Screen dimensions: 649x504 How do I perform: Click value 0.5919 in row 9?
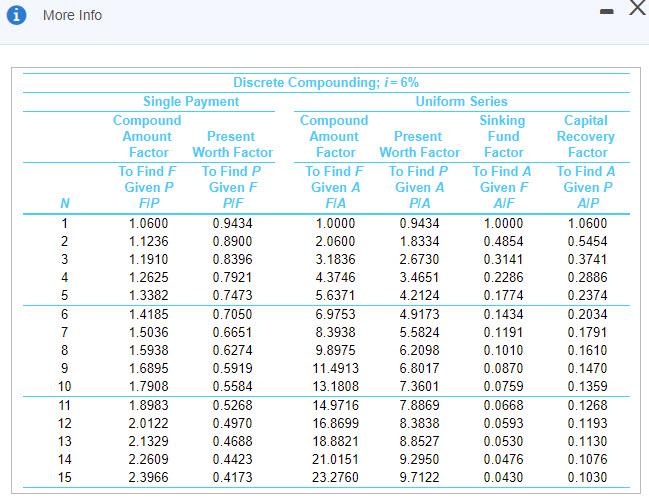coord(232,368)
